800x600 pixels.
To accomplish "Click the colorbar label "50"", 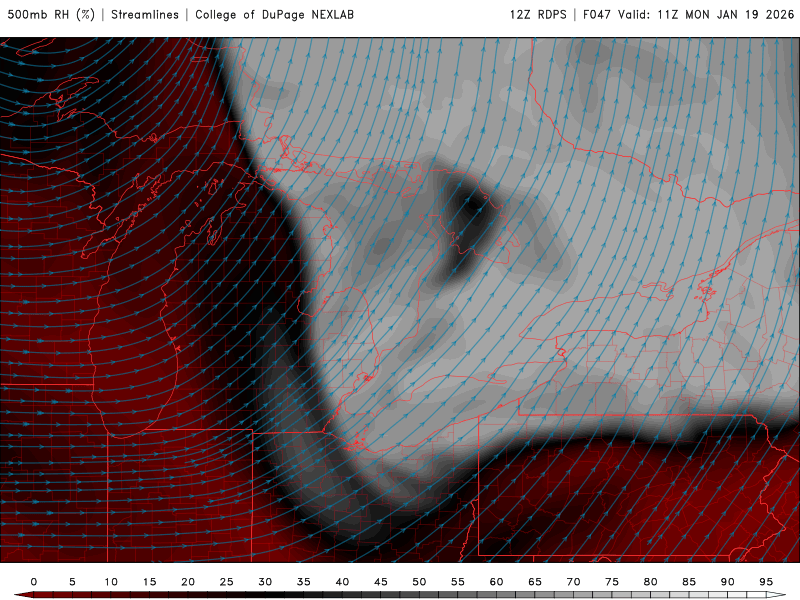I will click(x=419, y=582).
